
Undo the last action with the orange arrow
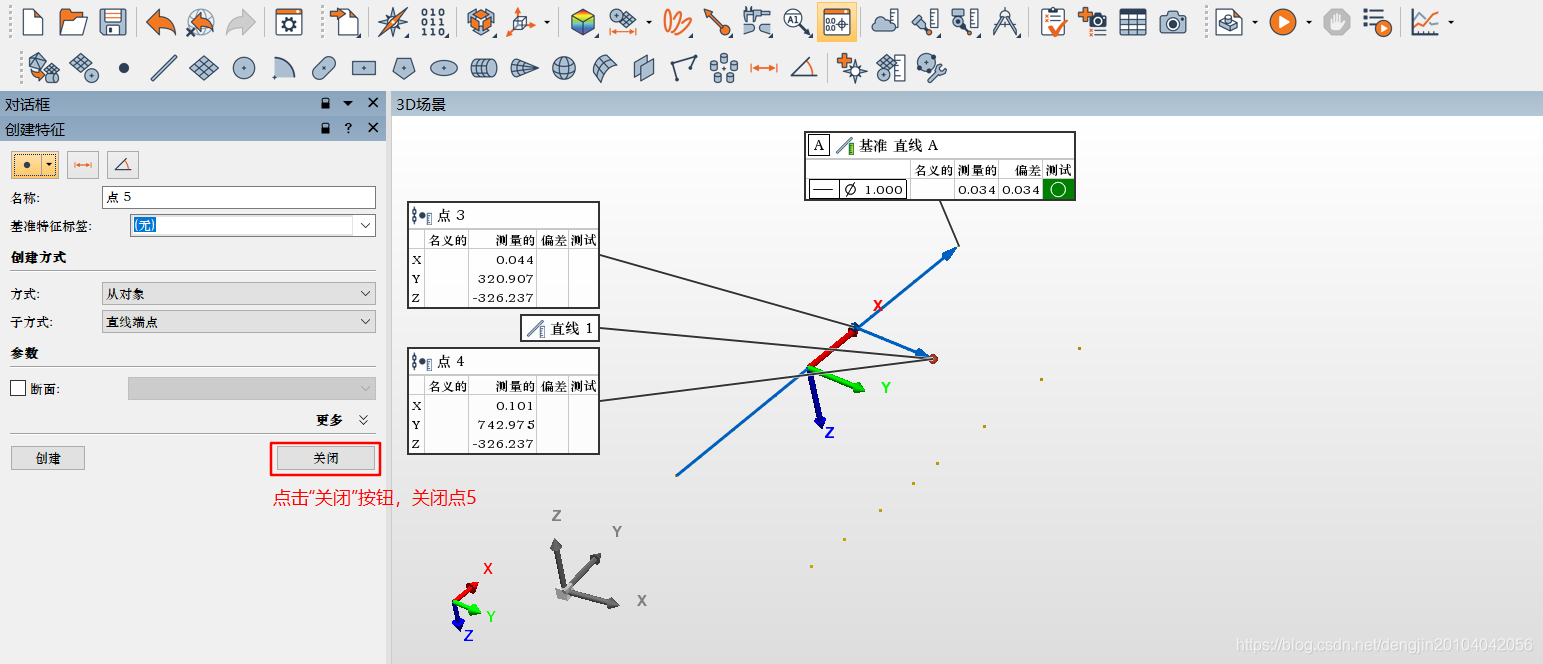click(160, 21)
